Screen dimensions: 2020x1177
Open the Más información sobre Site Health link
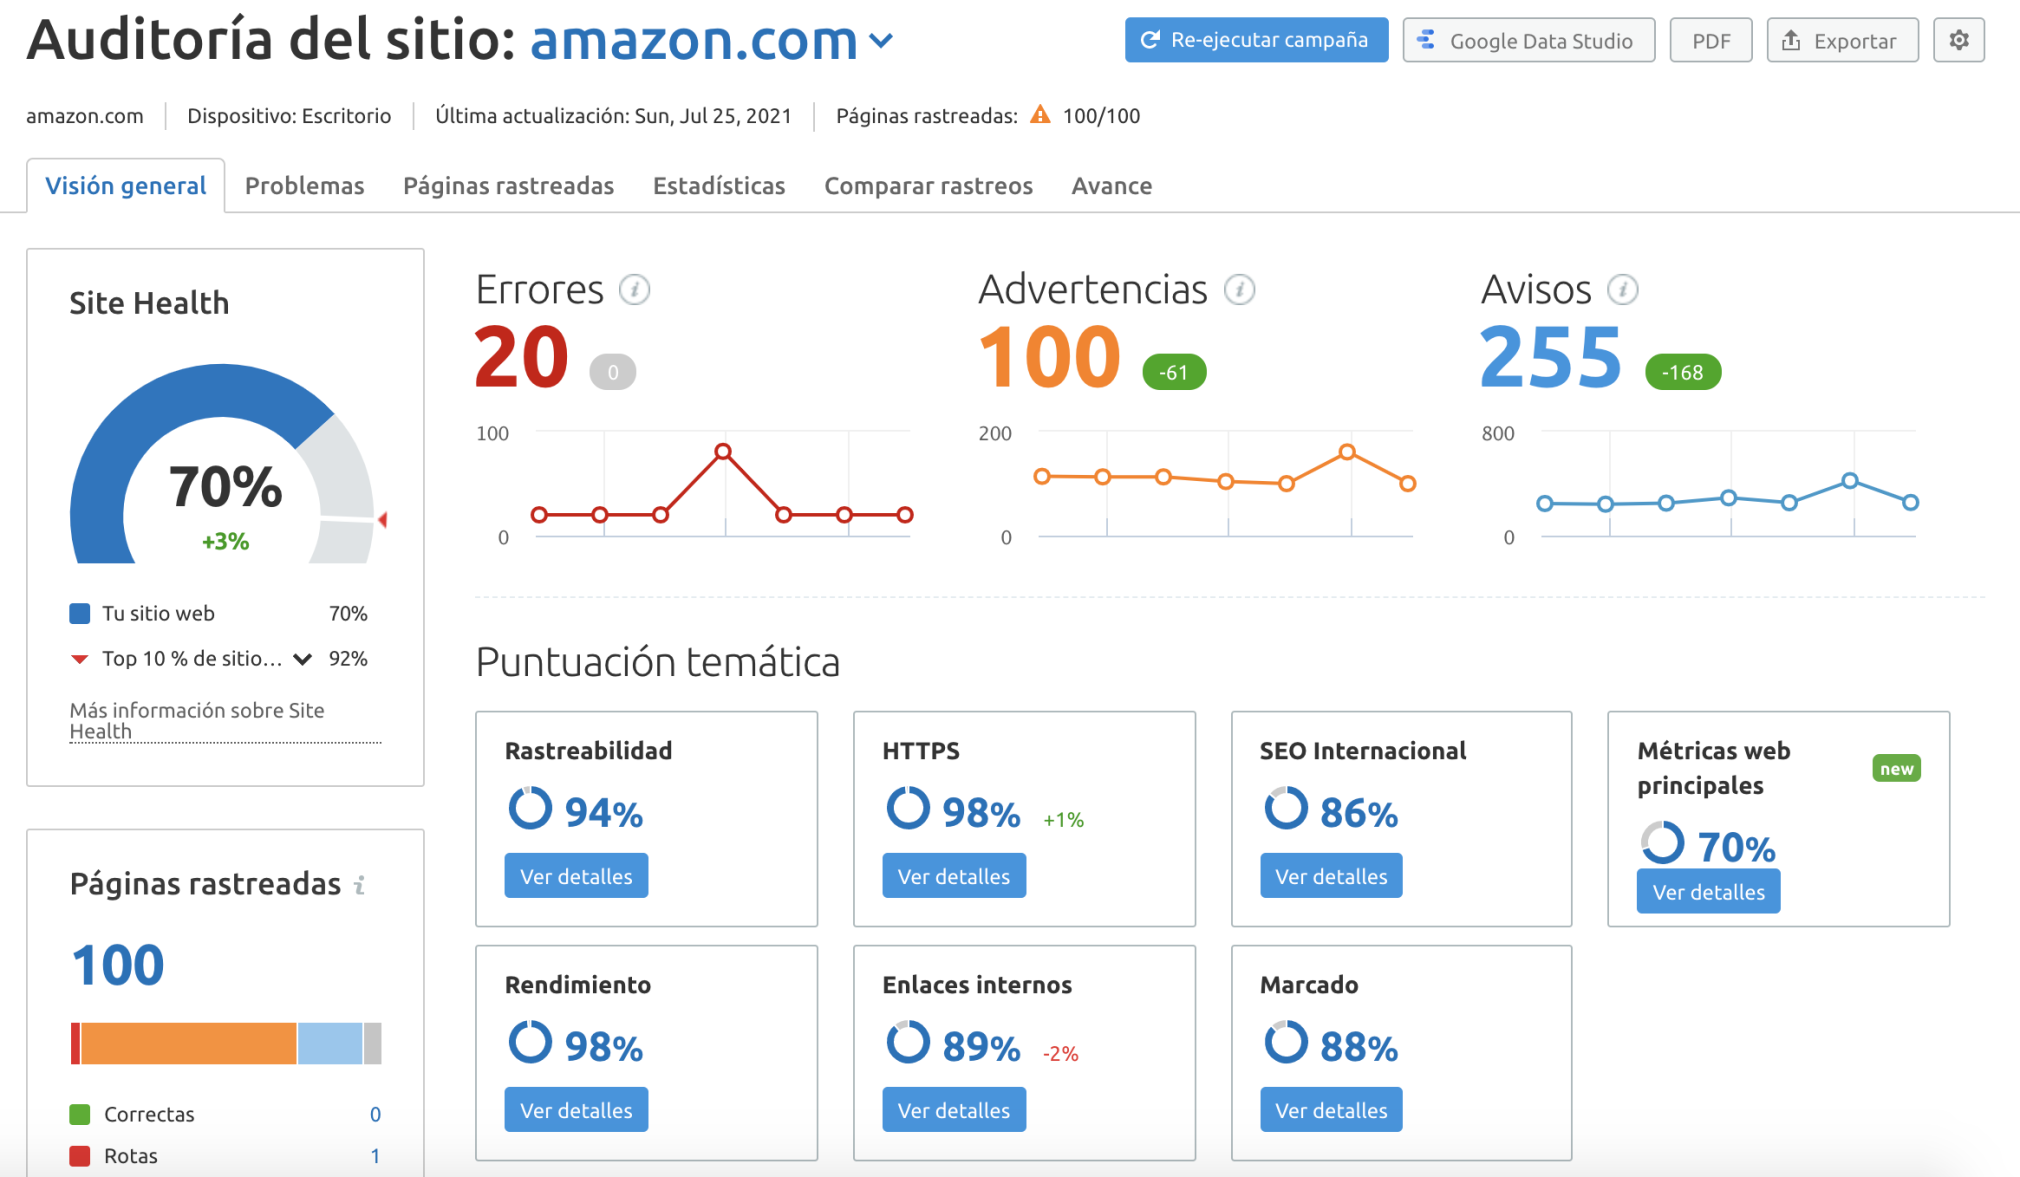coord(197,720)
